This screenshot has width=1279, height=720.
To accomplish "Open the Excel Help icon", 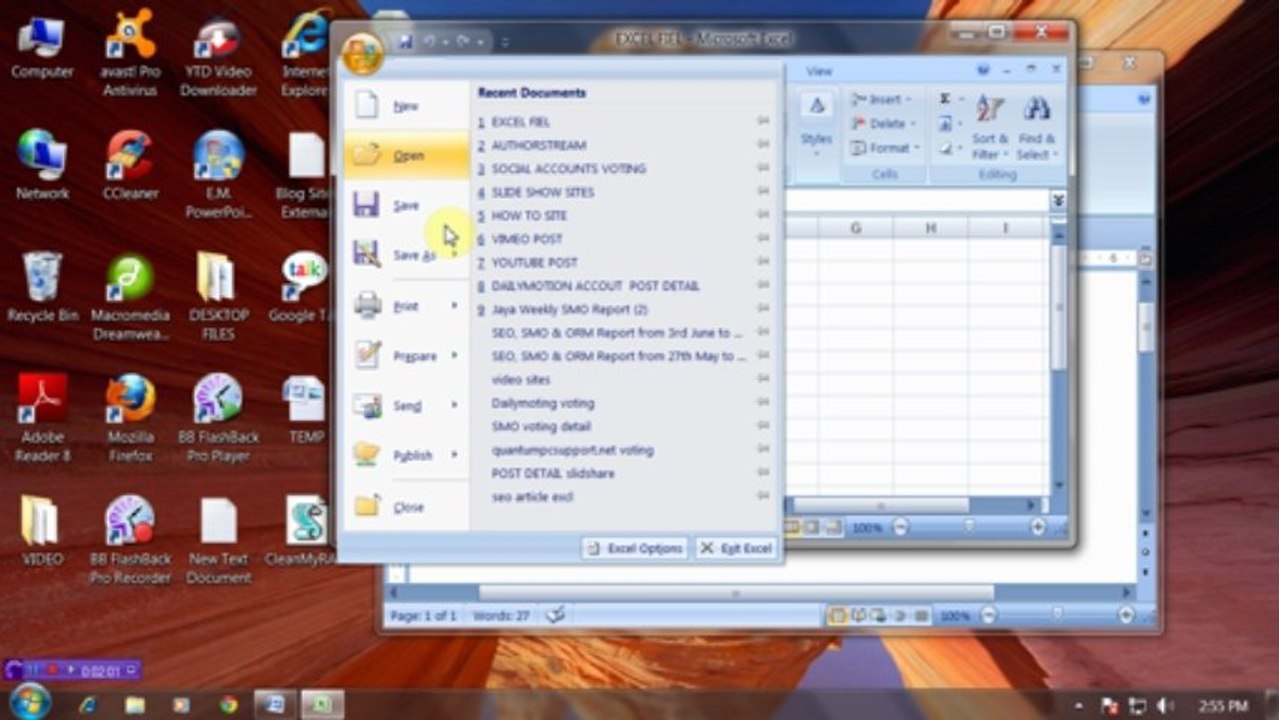I will pyautogui.click(x=983, y=70).
